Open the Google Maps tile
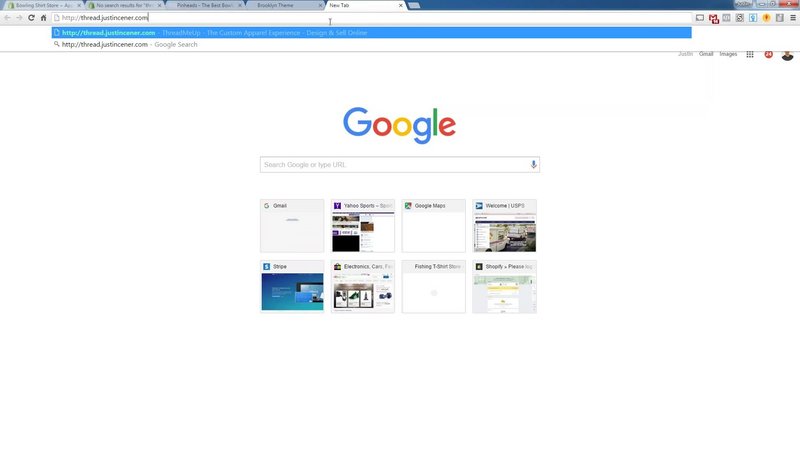 pyautogui.click(x=434, y=226)
